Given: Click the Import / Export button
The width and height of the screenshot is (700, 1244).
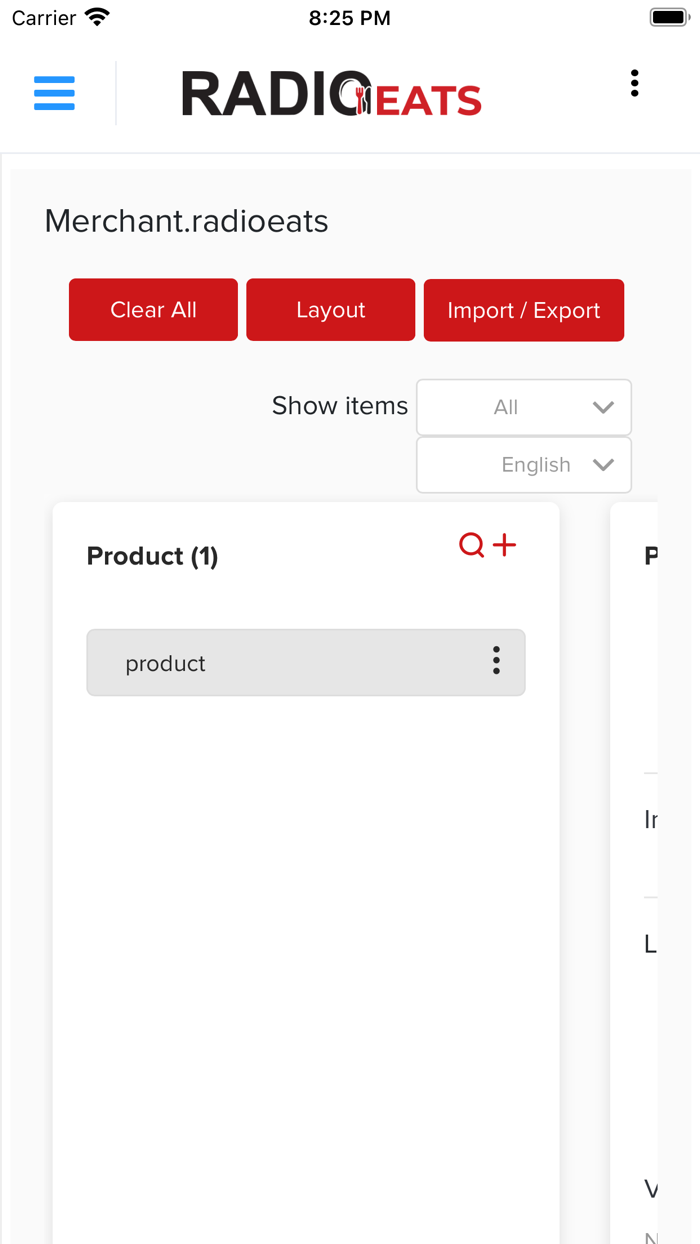Looking at the screenshot, I should point(524,310).
